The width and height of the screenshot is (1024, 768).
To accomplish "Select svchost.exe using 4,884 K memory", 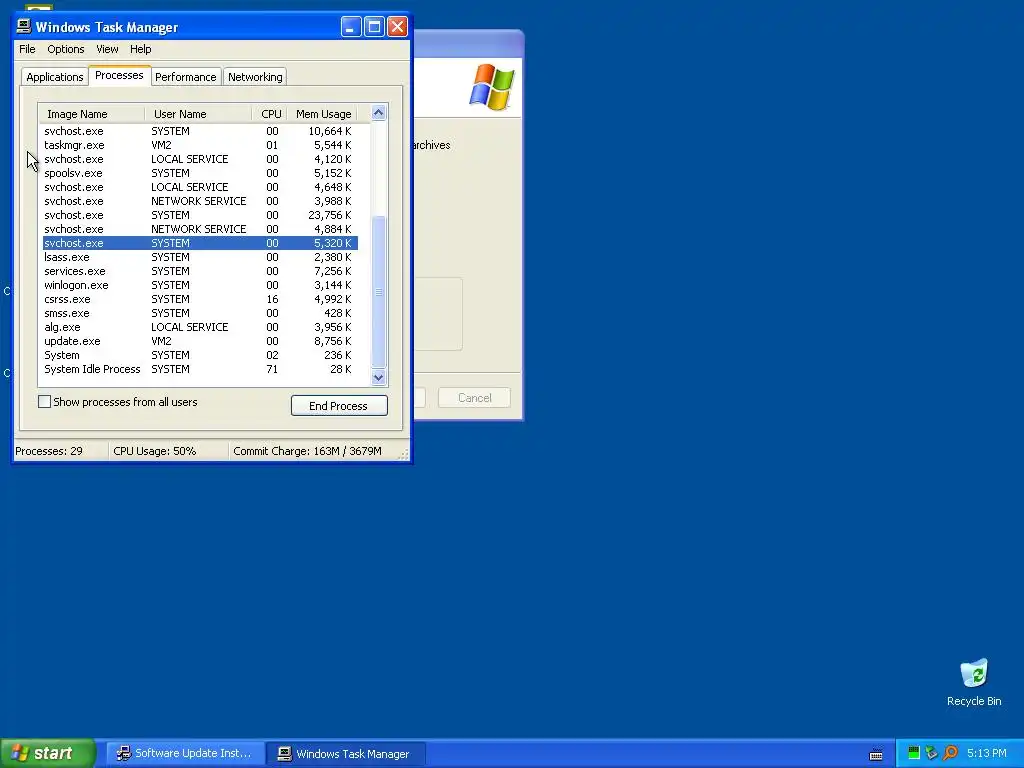I will [x=200, y=229].
